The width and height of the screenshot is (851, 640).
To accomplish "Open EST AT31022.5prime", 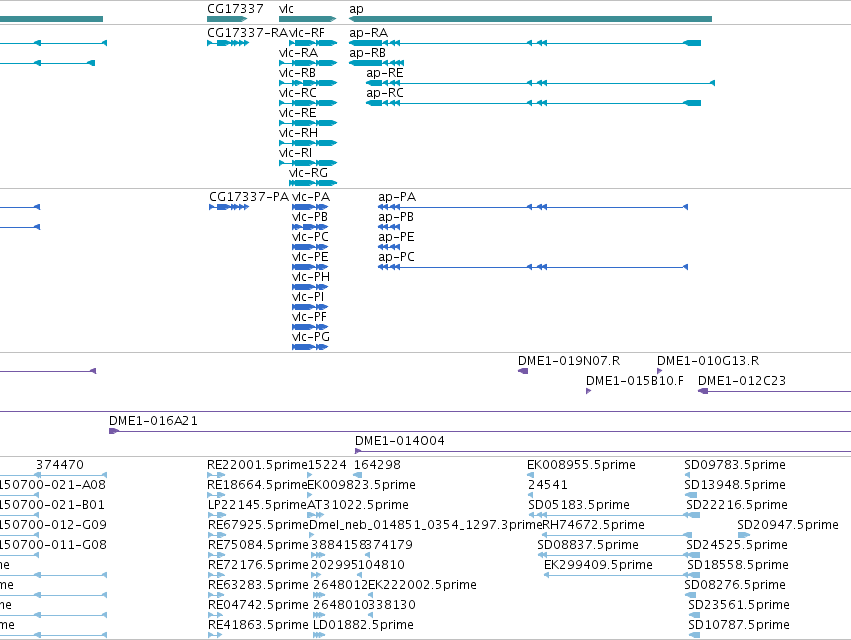I will pos(358,505).
